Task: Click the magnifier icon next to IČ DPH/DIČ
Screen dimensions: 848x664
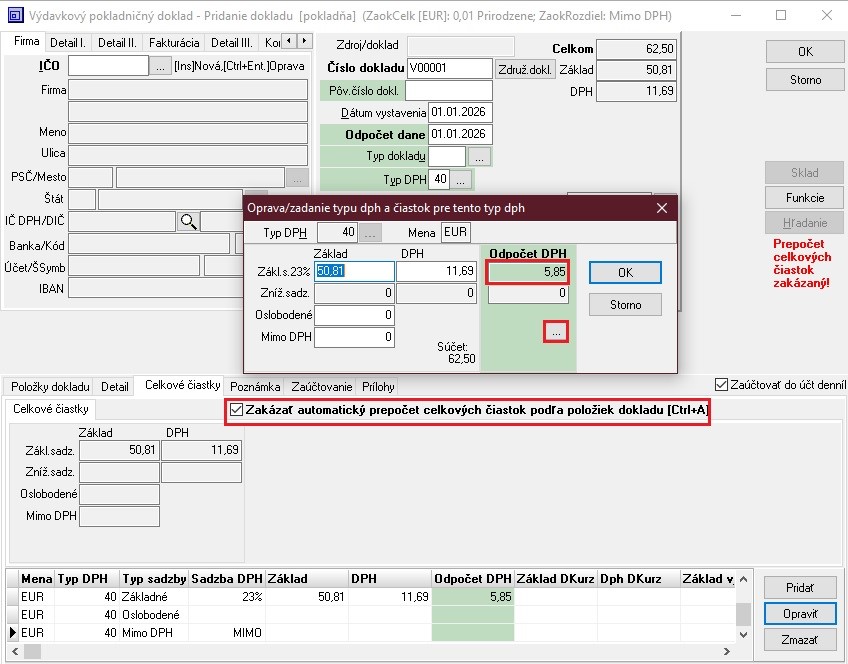Action: [187, 222]
